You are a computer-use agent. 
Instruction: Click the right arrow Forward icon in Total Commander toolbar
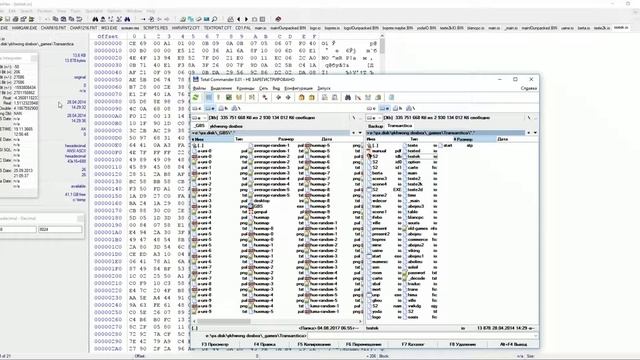(288, 98)
